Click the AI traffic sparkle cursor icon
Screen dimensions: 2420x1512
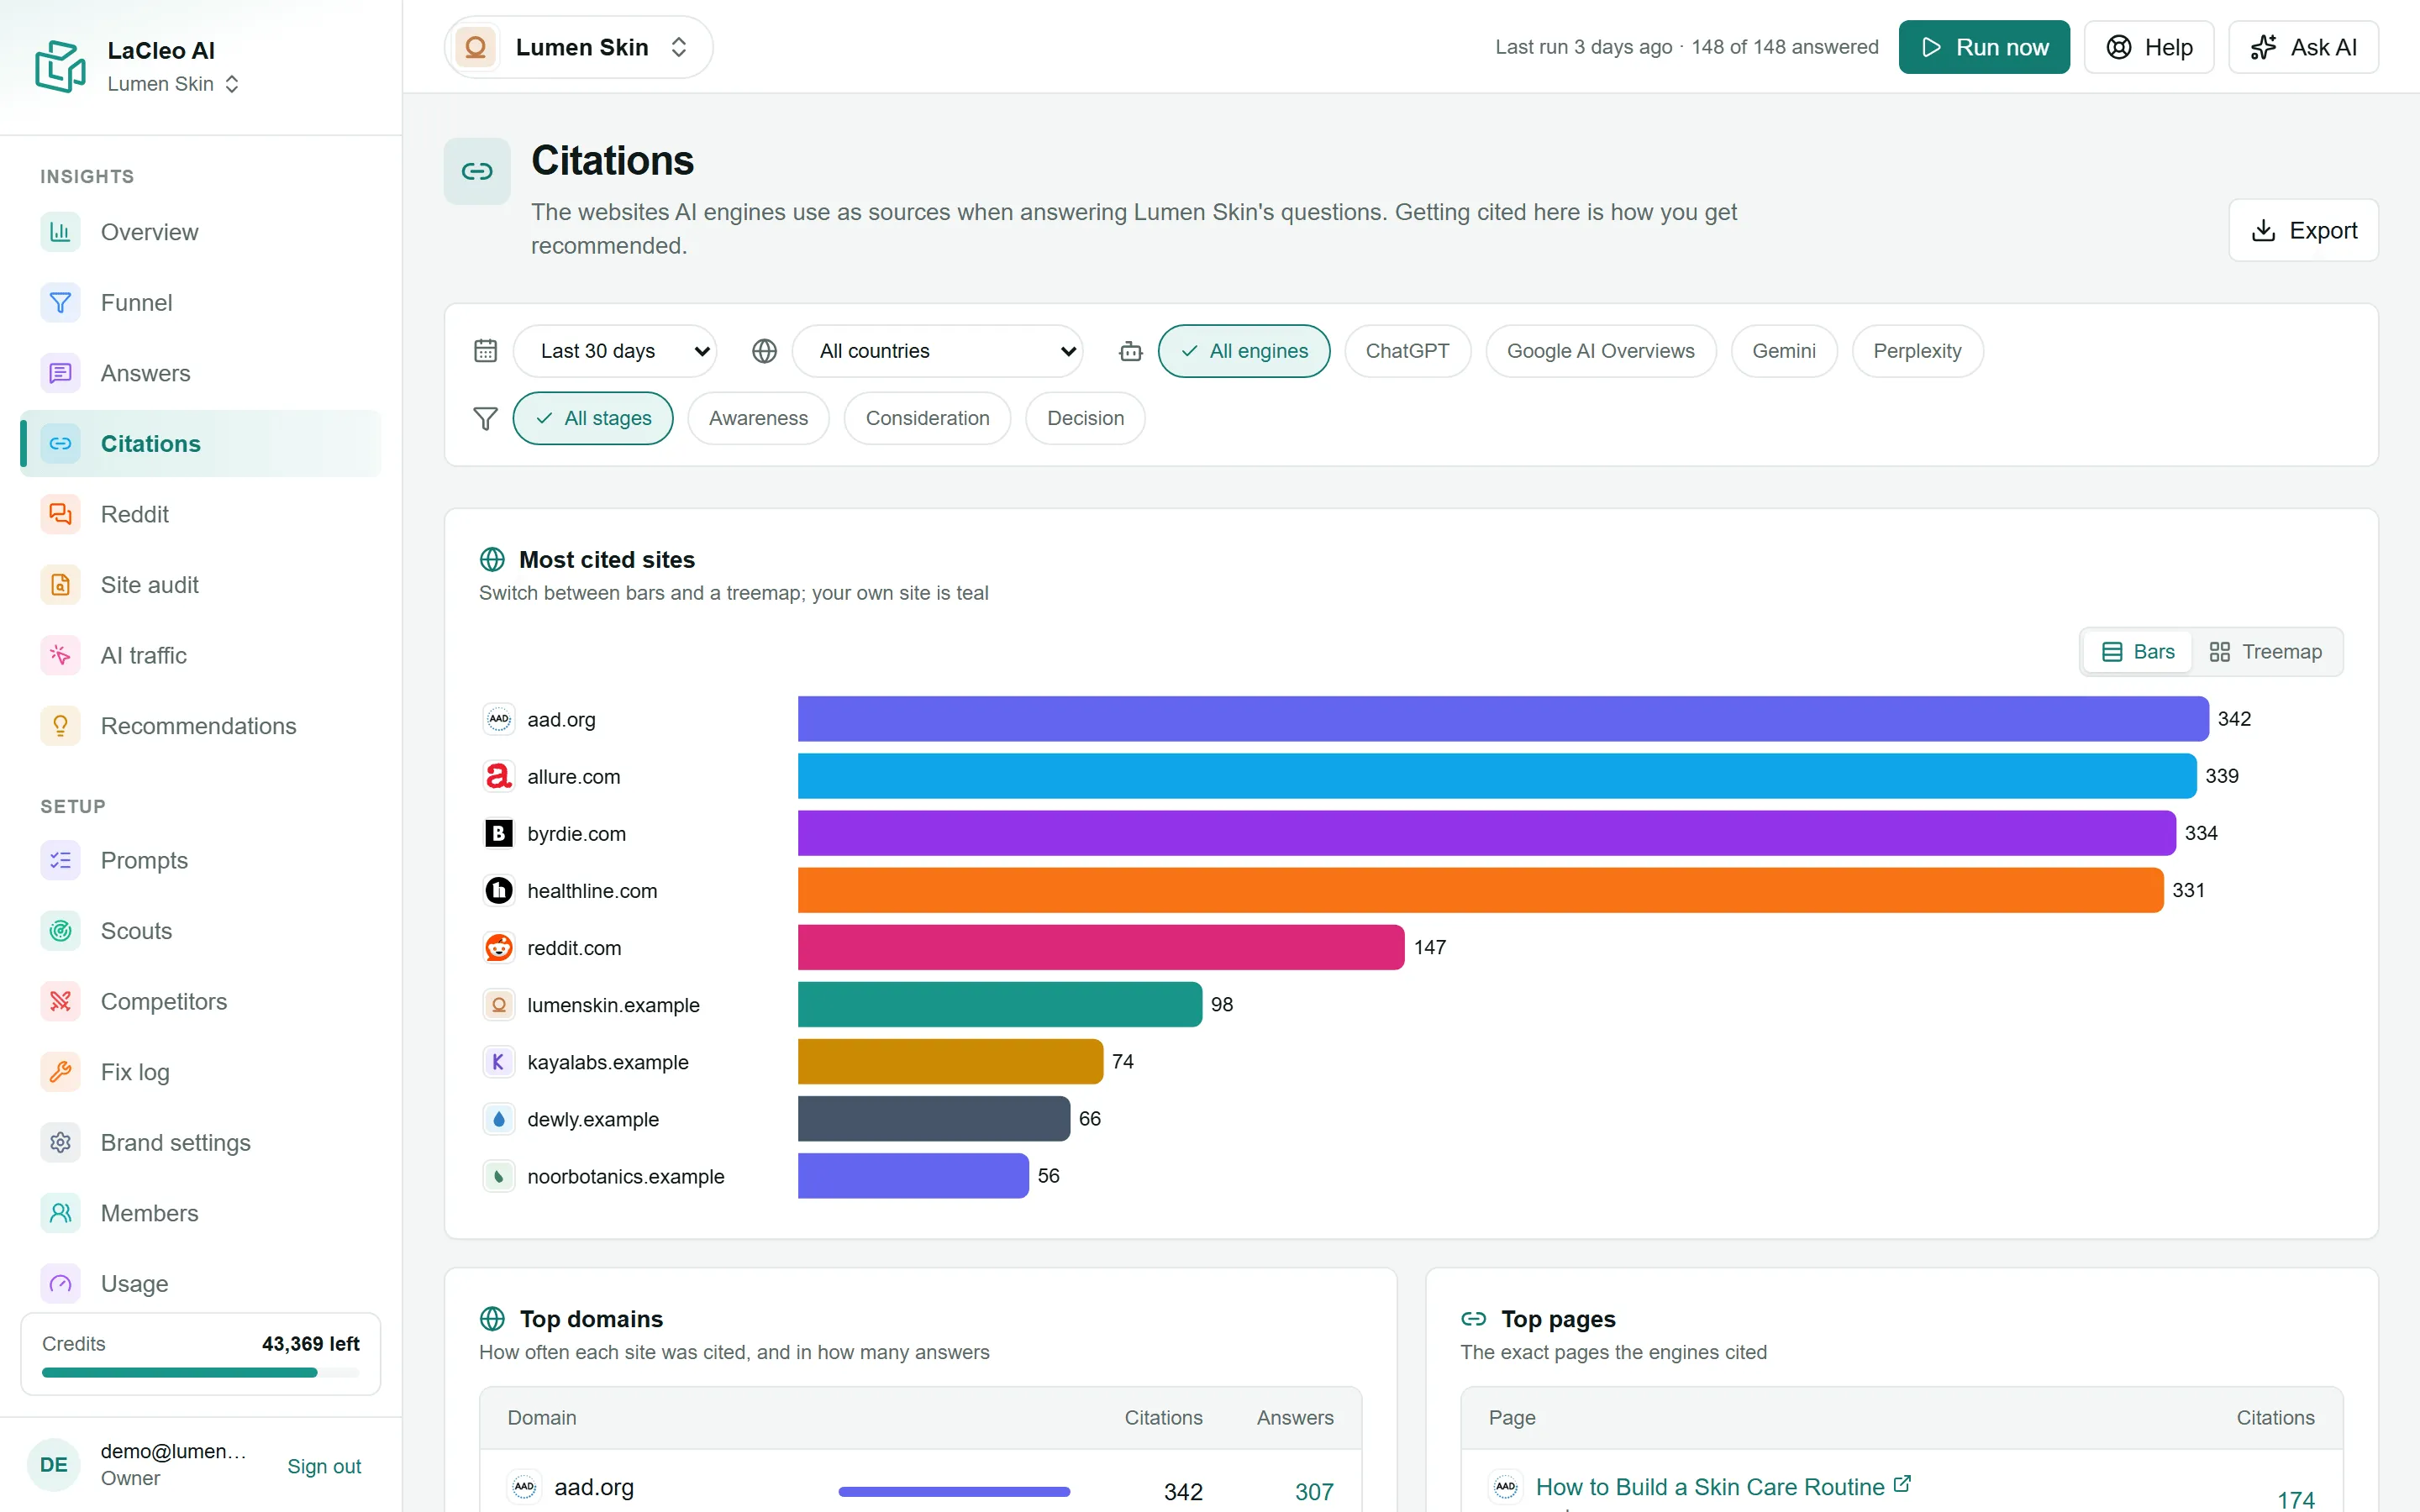[x=60, y=655]
